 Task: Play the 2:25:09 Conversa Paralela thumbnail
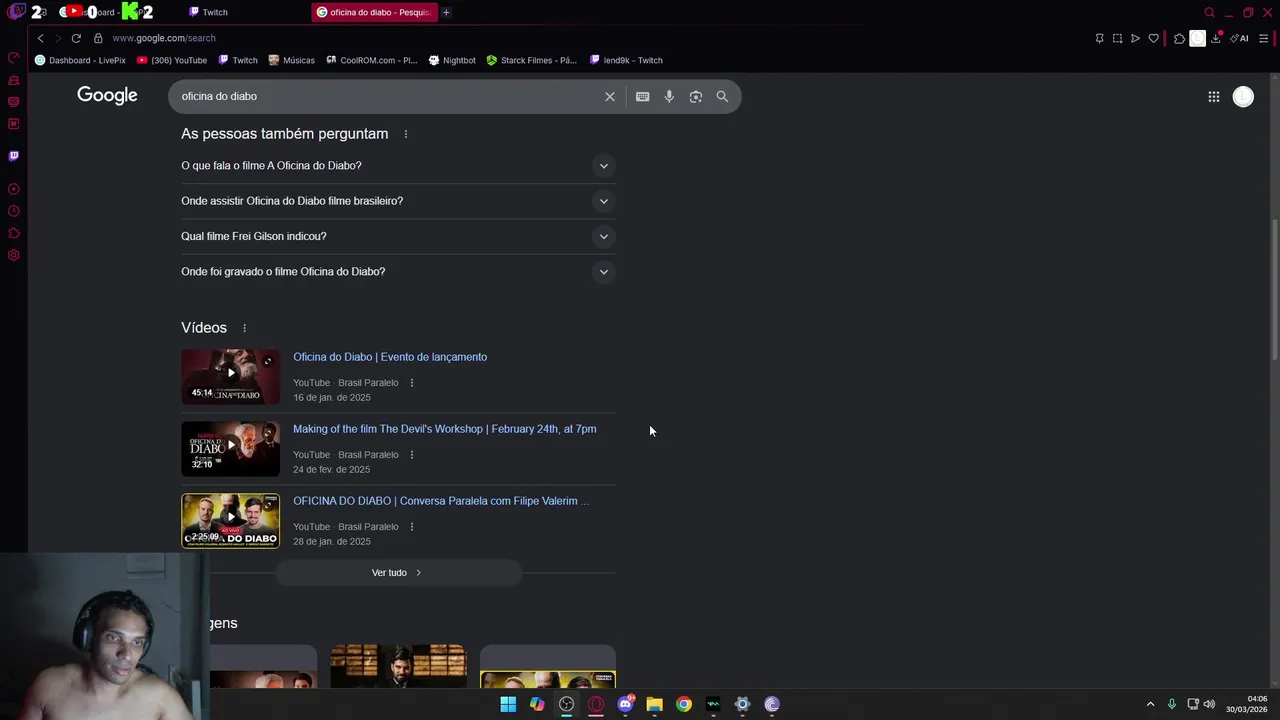(x=230, y=520)
